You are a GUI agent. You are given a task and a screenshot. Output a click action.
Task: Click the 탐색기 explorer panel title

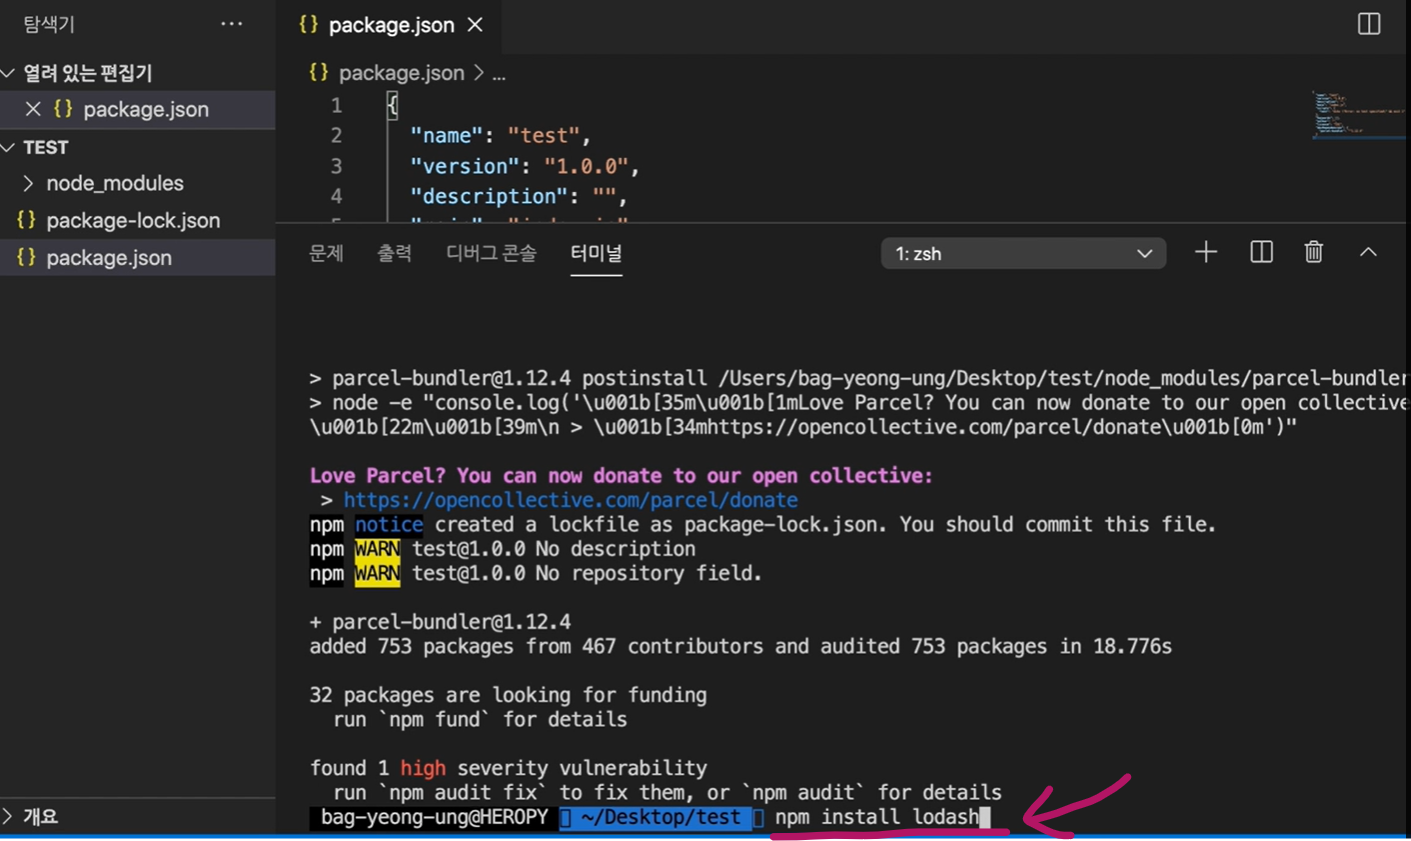pyautogui.click(x=49, y=24)
